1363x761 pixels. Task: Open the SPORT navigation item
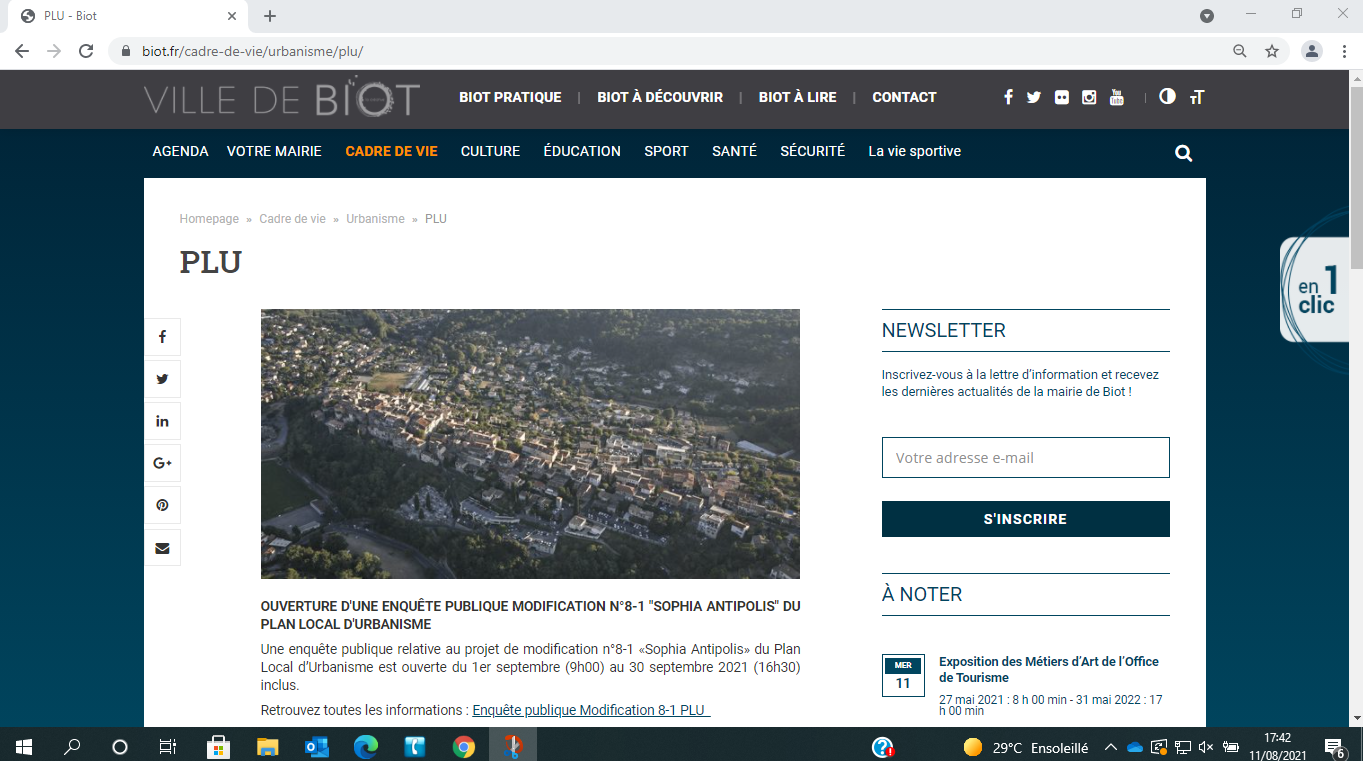(x=666, y=151)
